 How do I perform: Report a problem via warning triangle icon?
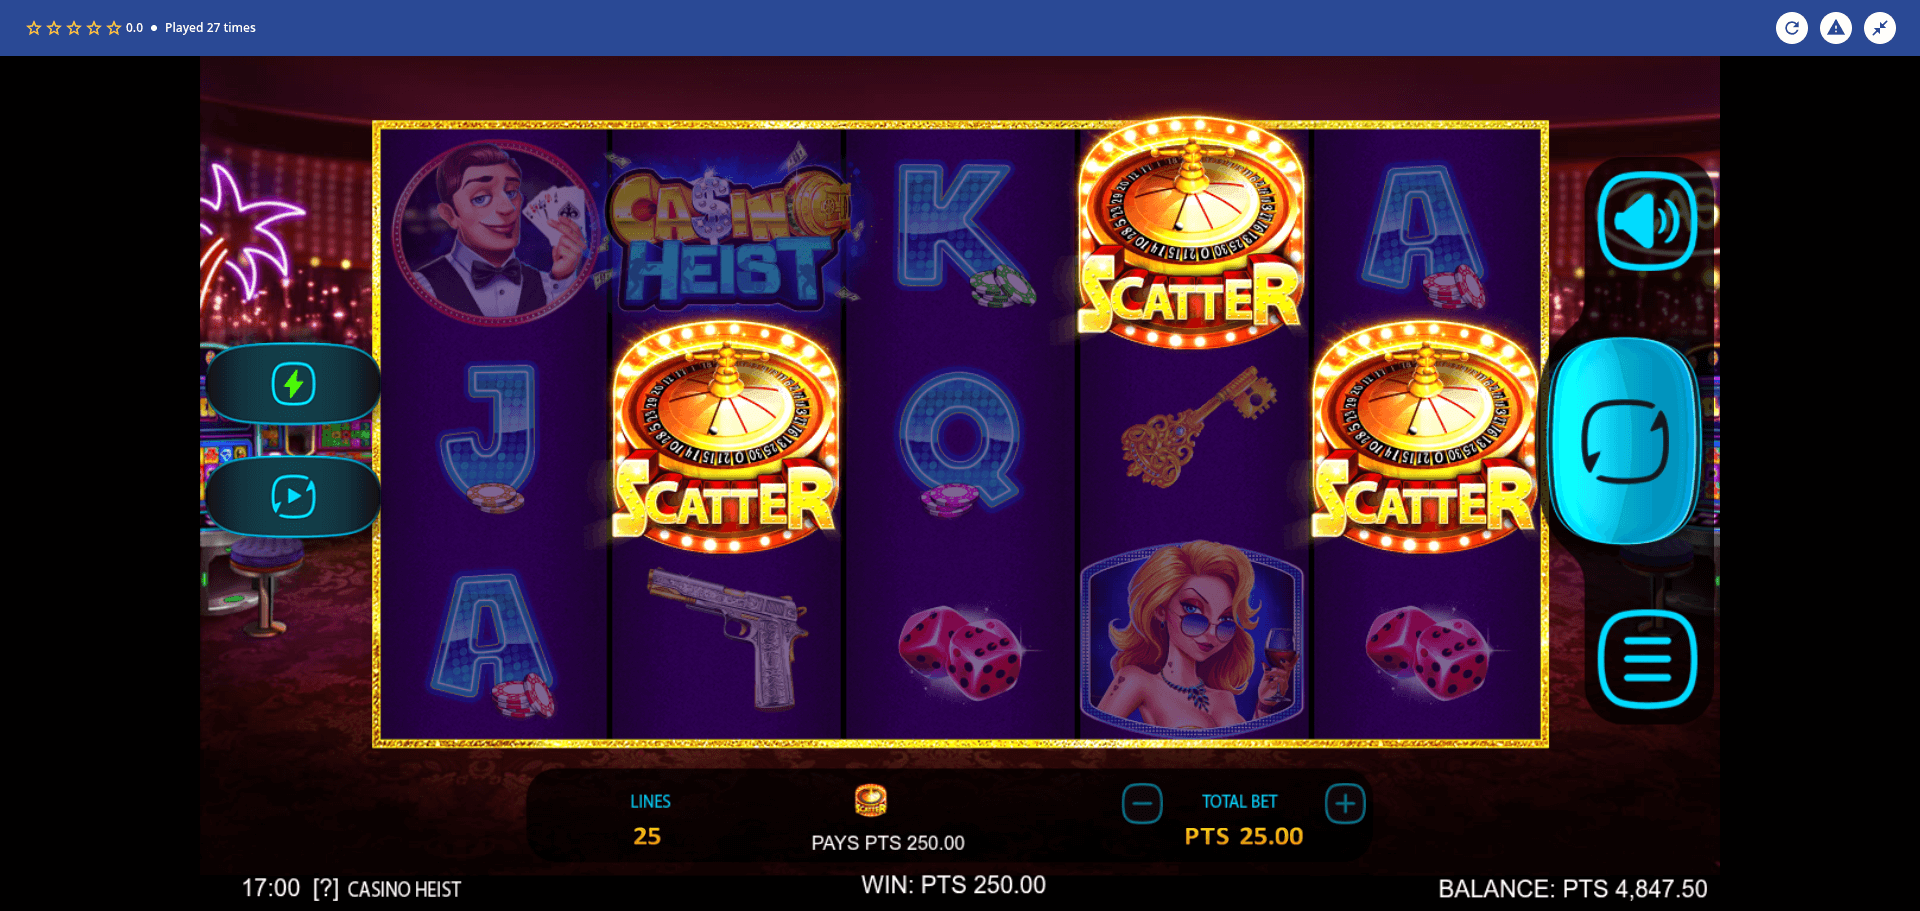1836,28
